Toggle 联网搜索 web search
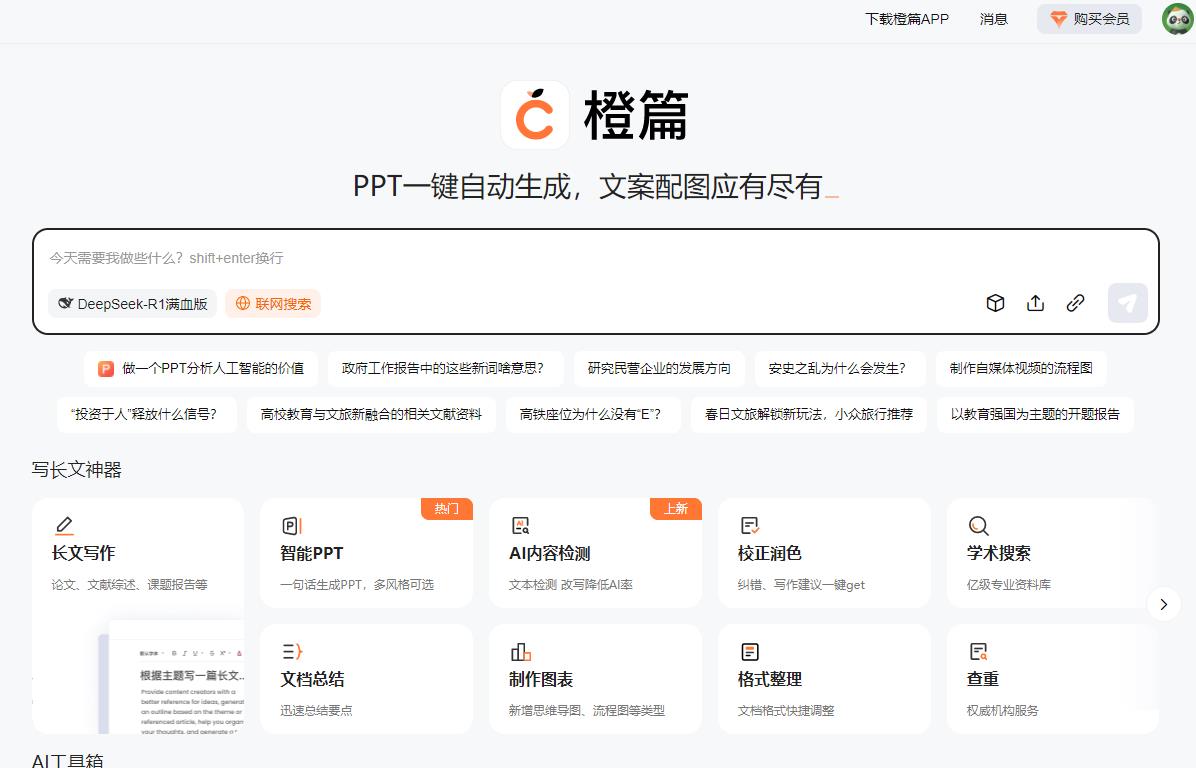Image resolution: width=1196 pixels, height=768 pixels. coord(273,304)
